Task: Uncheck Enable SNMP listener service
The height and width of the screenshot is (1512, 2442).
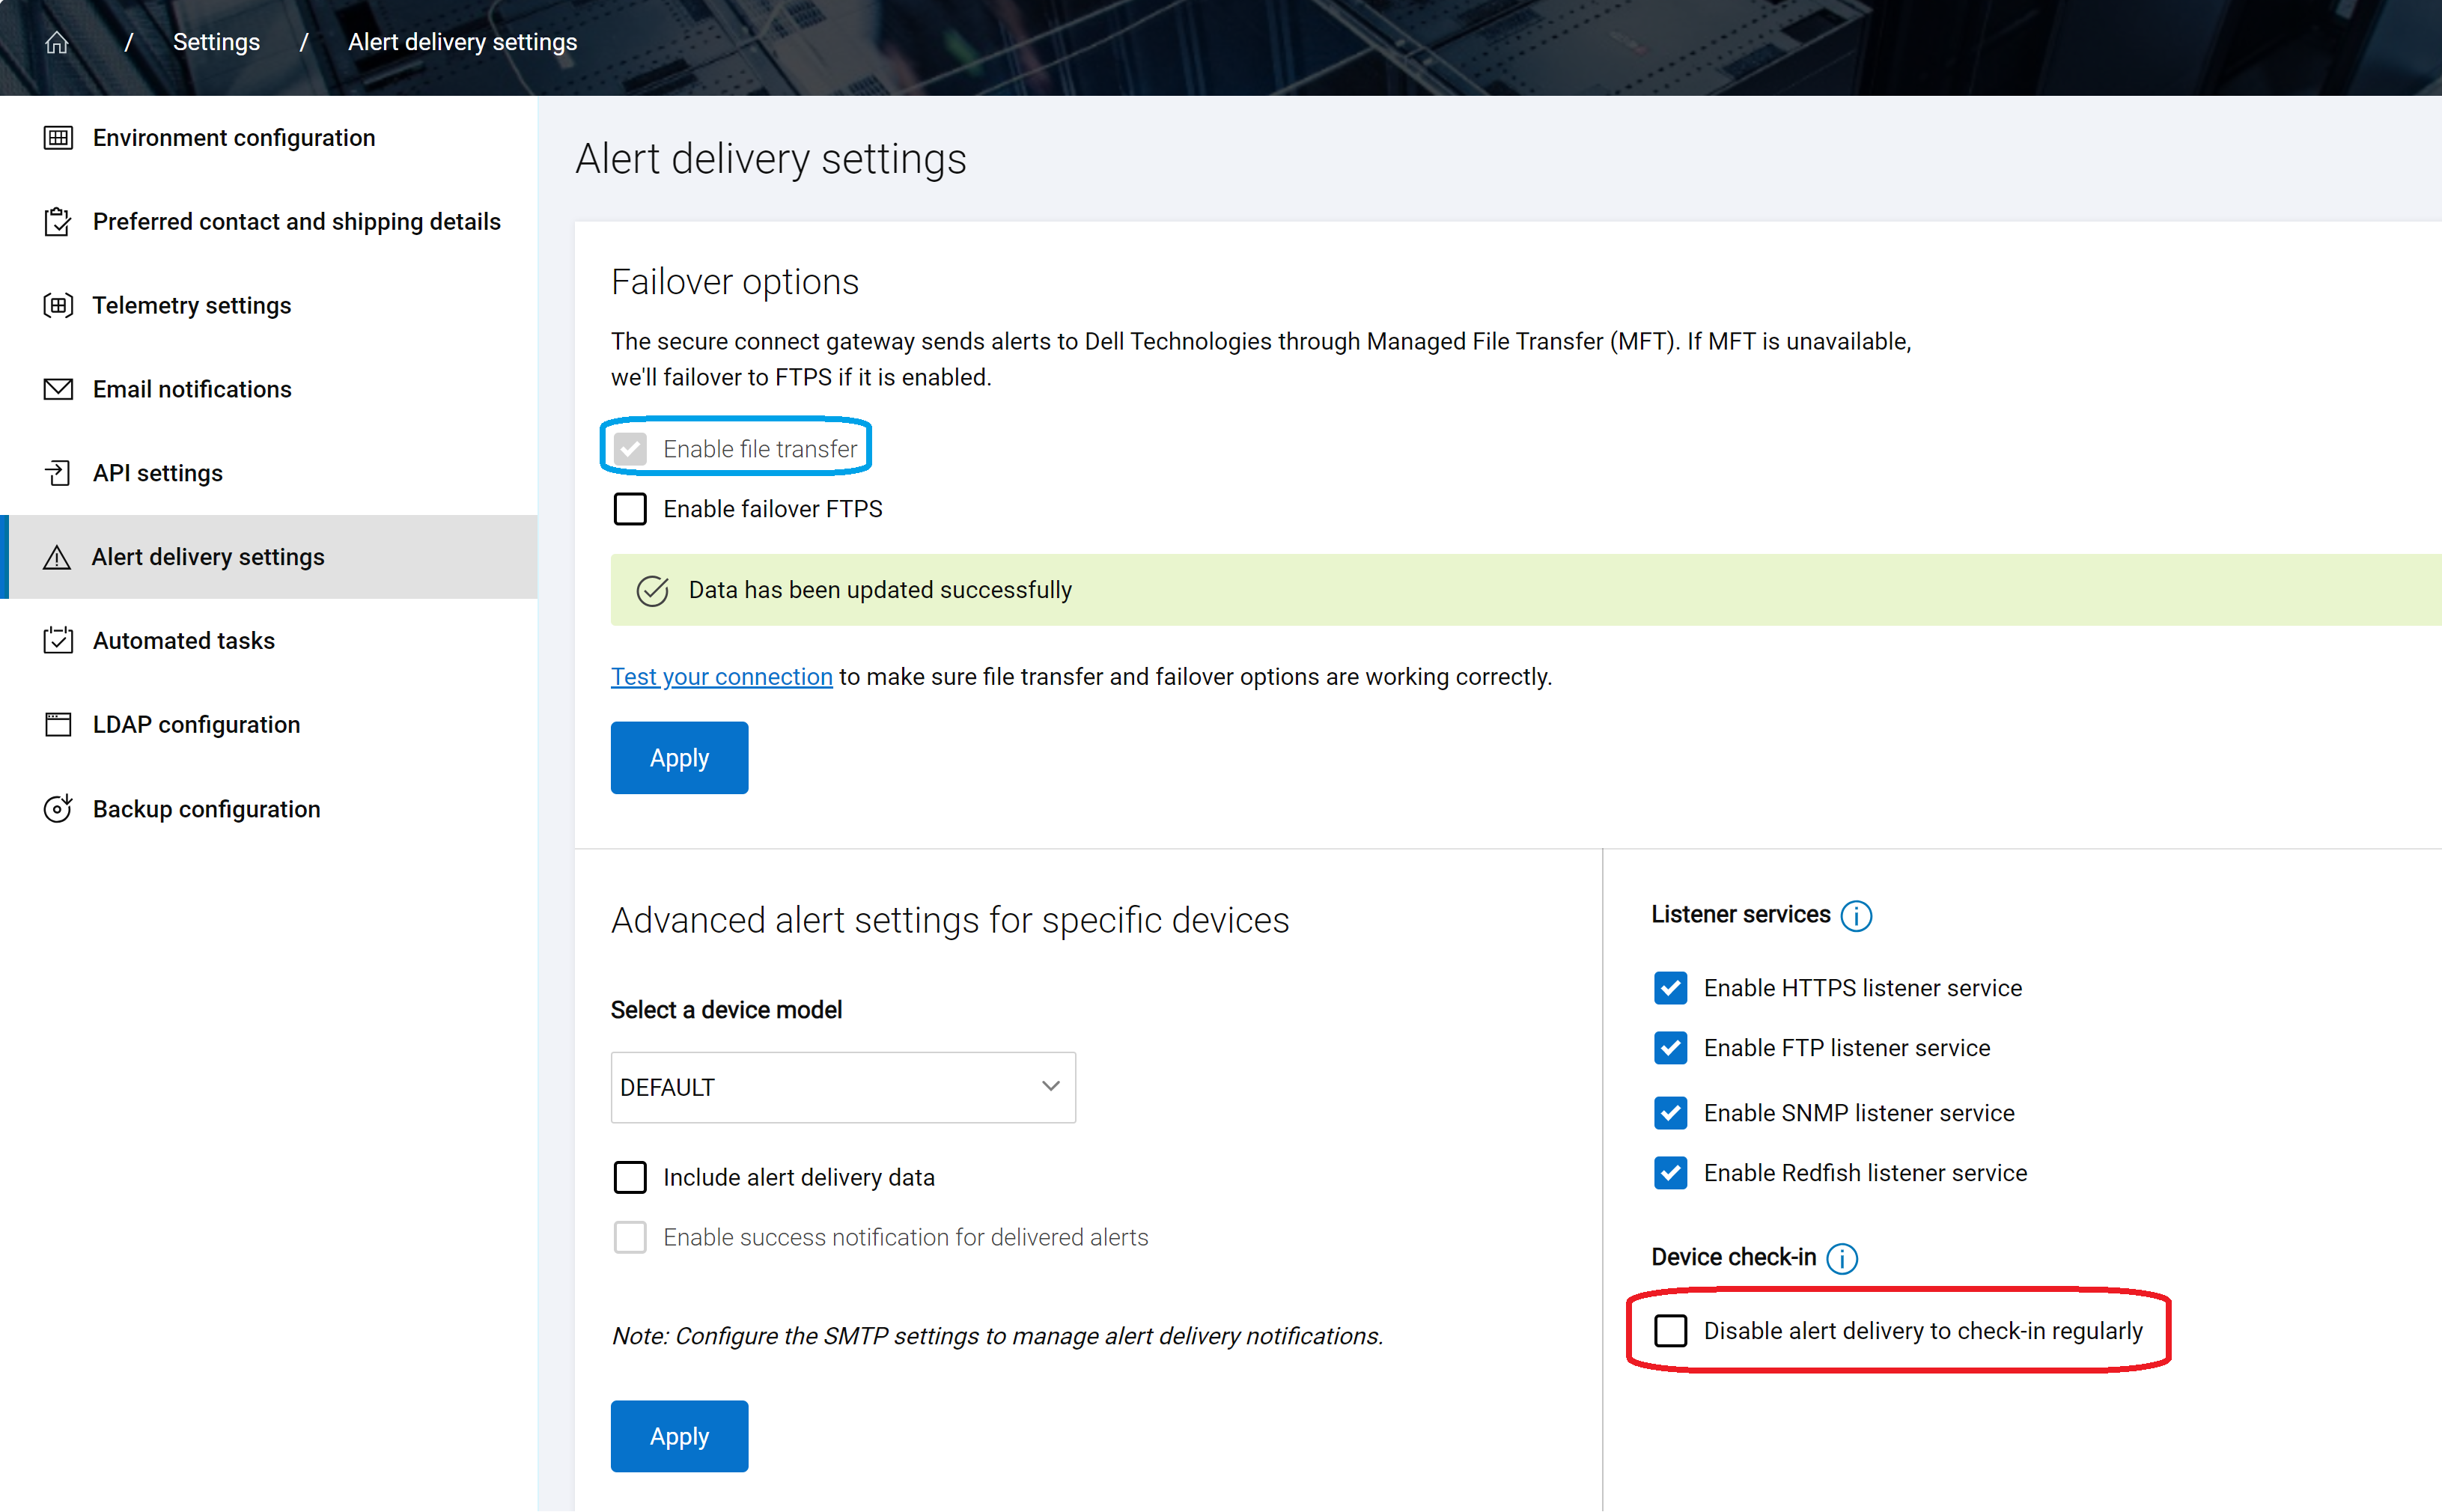Action: point(1670,1112)
